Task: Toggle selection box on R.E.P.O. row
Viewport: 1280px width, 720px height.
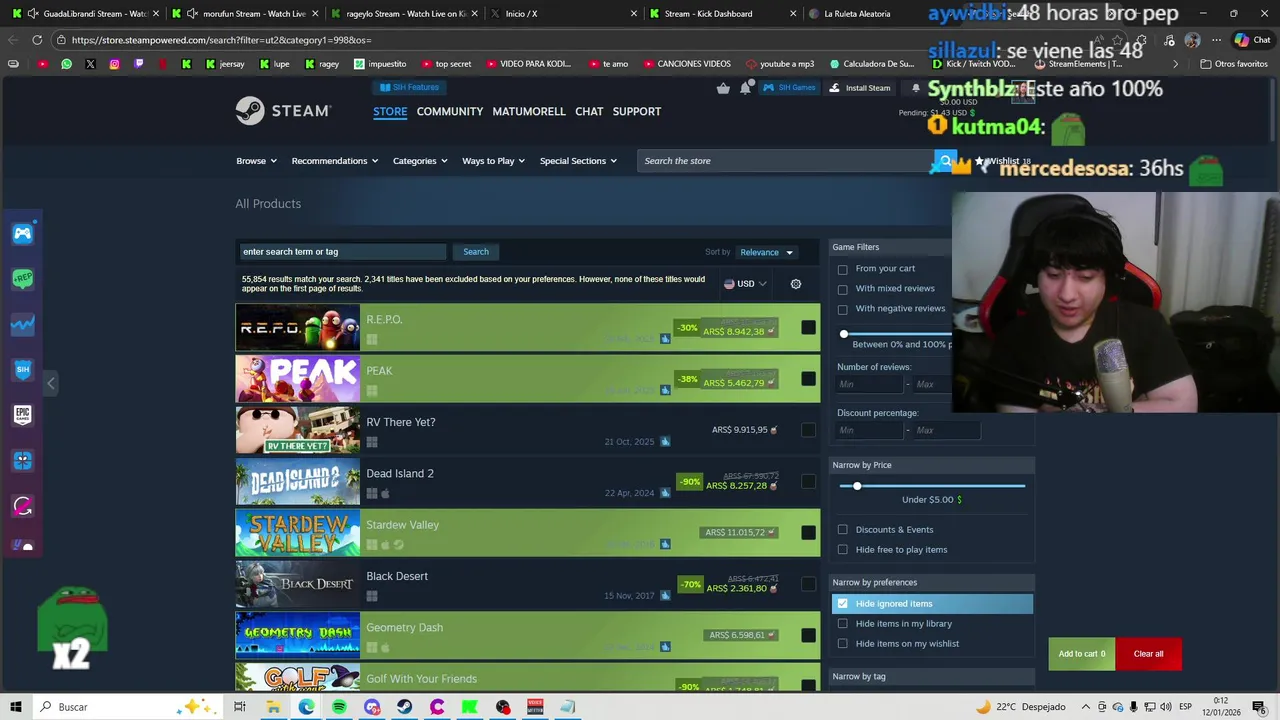Action: click(x=808, y=327)
